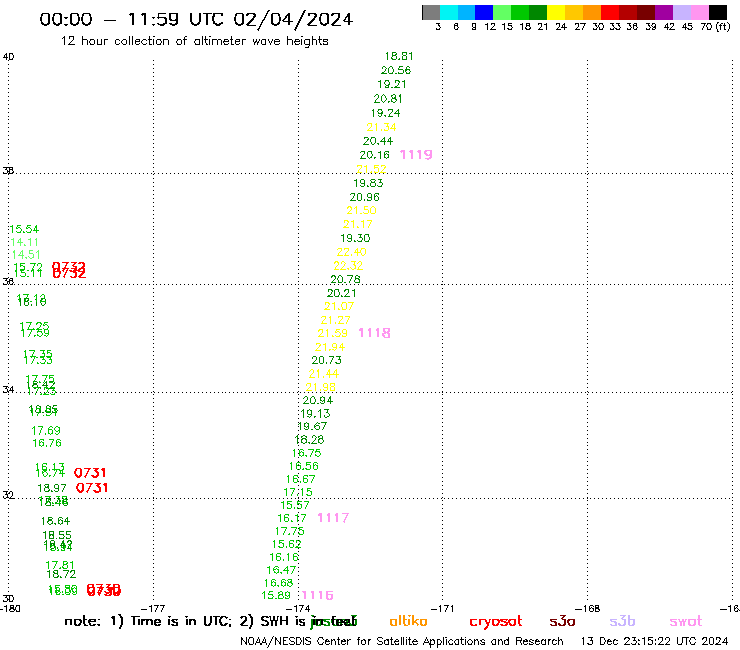740x650 pixels.
Task: Select the 19.83 wave height
Action: 368,183
